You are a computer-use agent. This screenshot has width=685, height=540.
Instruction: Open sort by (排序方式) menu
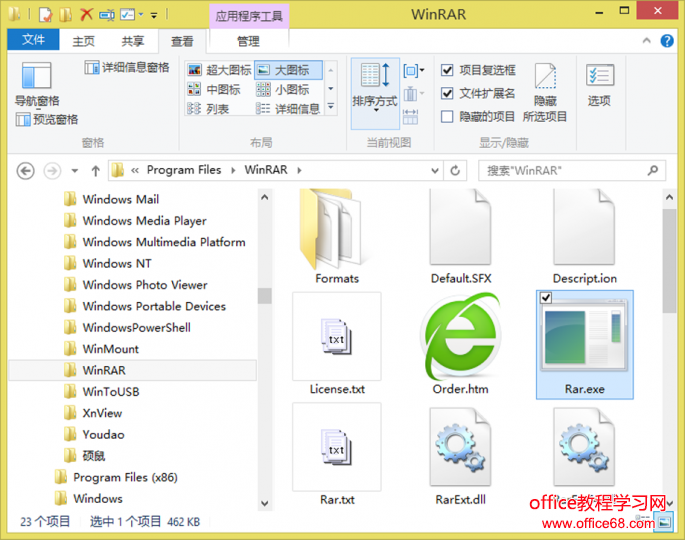(375, 93)
